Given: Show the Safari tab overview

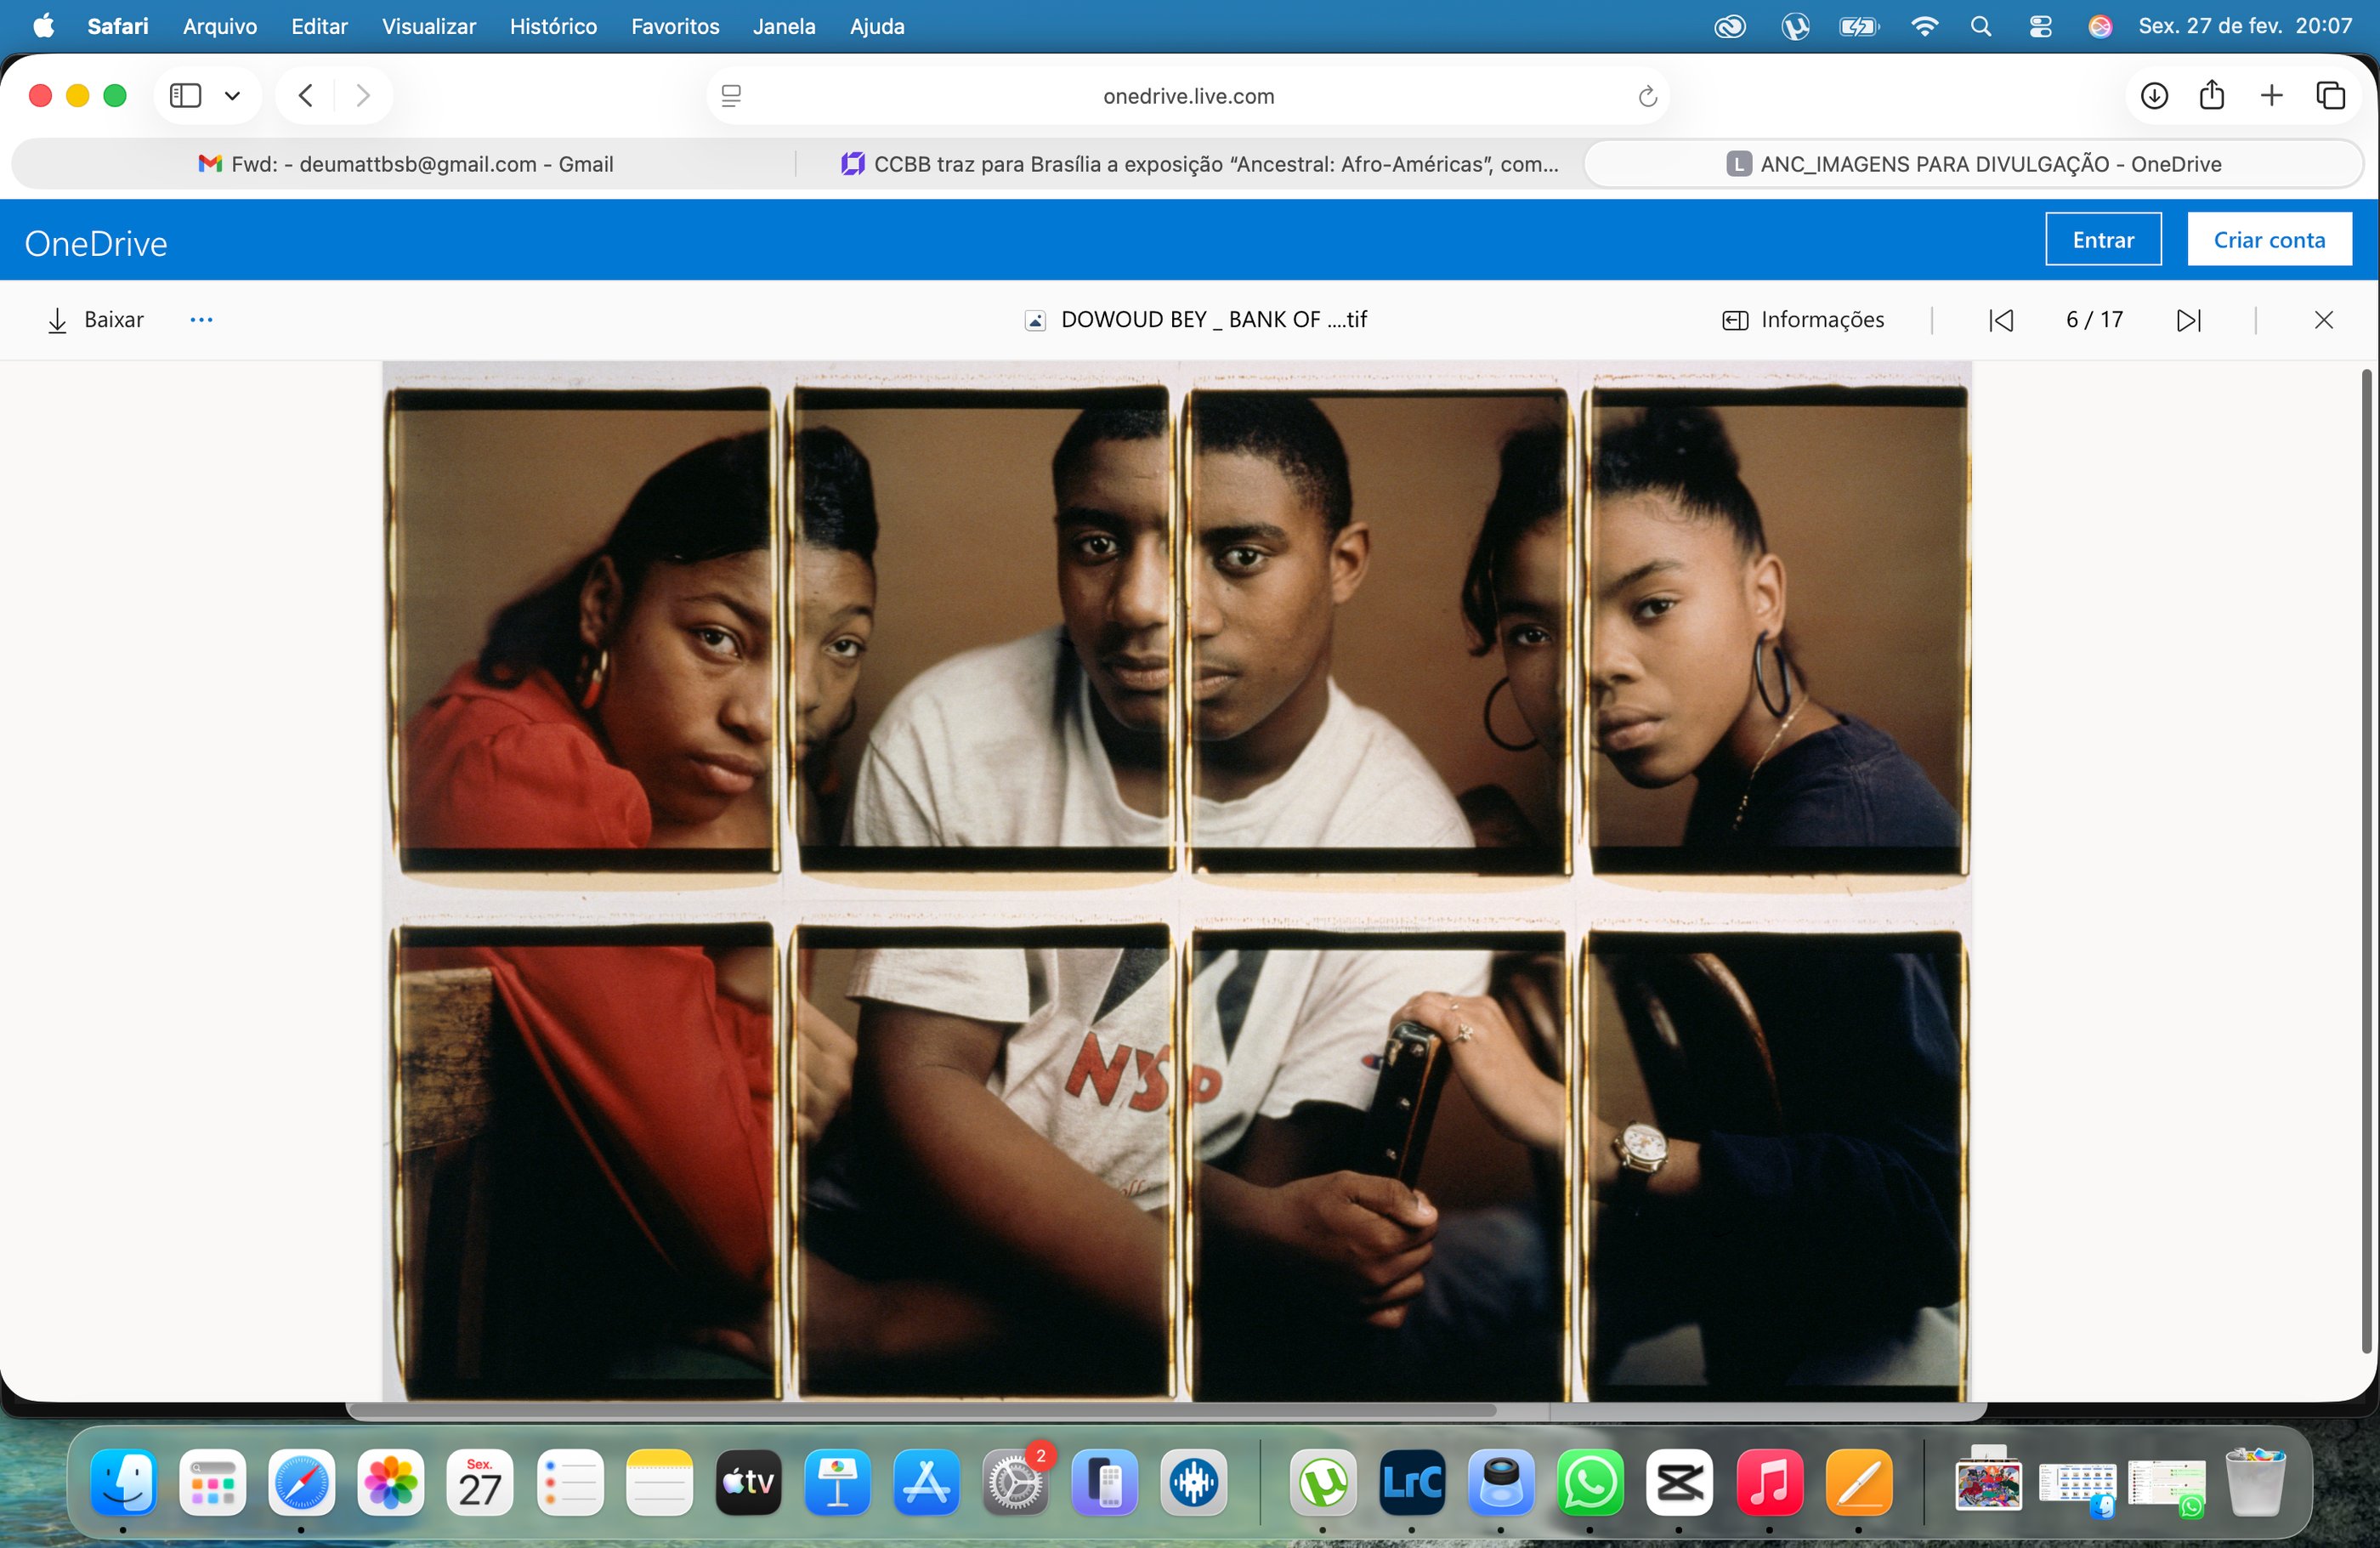Looking at the screenshot, I should tap(2330, 96).
